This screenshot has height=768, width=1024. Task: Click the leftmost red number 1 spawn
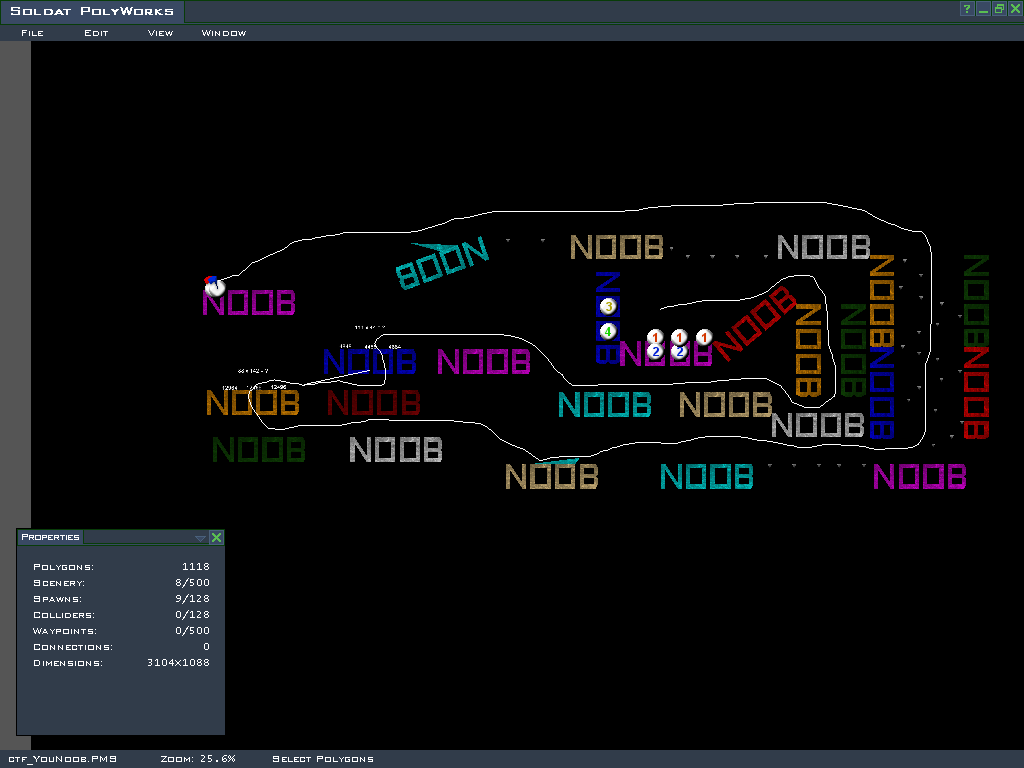pos(655,337)
